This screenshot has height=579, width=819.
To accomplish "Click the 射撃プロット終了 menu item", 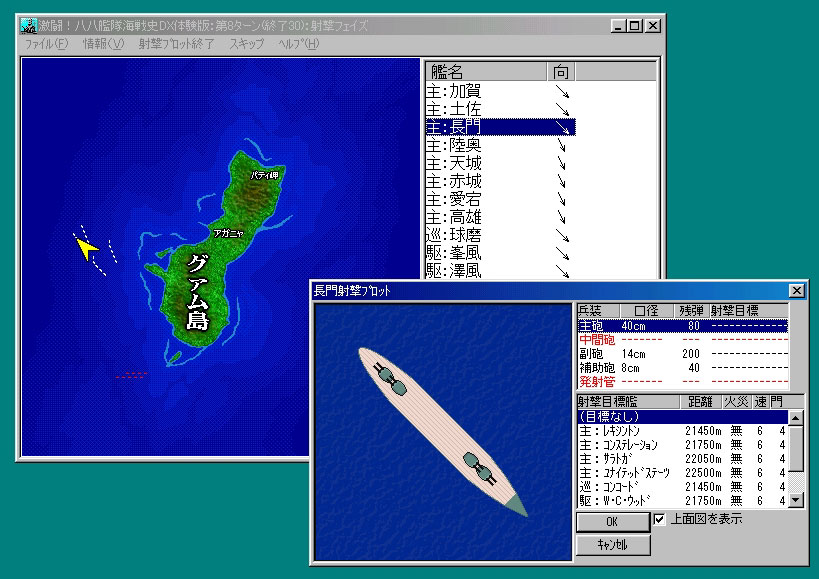I will [176, 44].
